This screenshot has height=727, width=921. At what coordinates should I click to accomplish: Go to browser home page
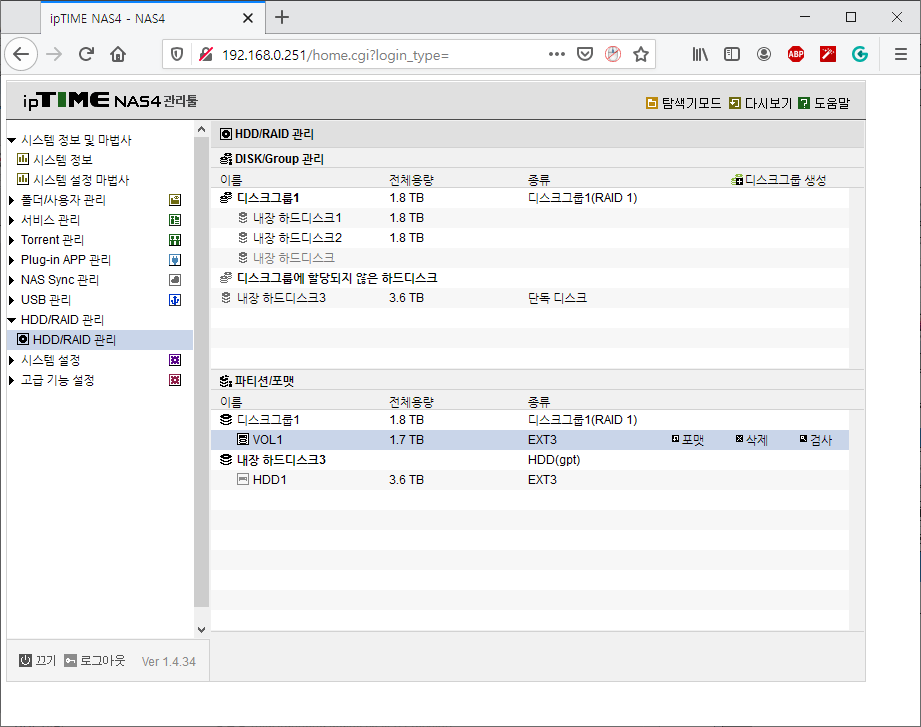[x=118, y=55]
